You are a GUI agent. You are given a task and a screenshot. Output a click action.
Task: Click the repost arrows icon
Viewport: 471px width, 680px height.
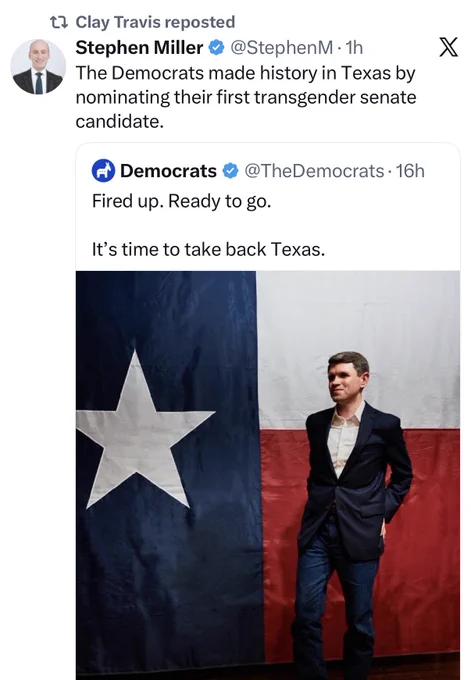[x=59, y=22]
